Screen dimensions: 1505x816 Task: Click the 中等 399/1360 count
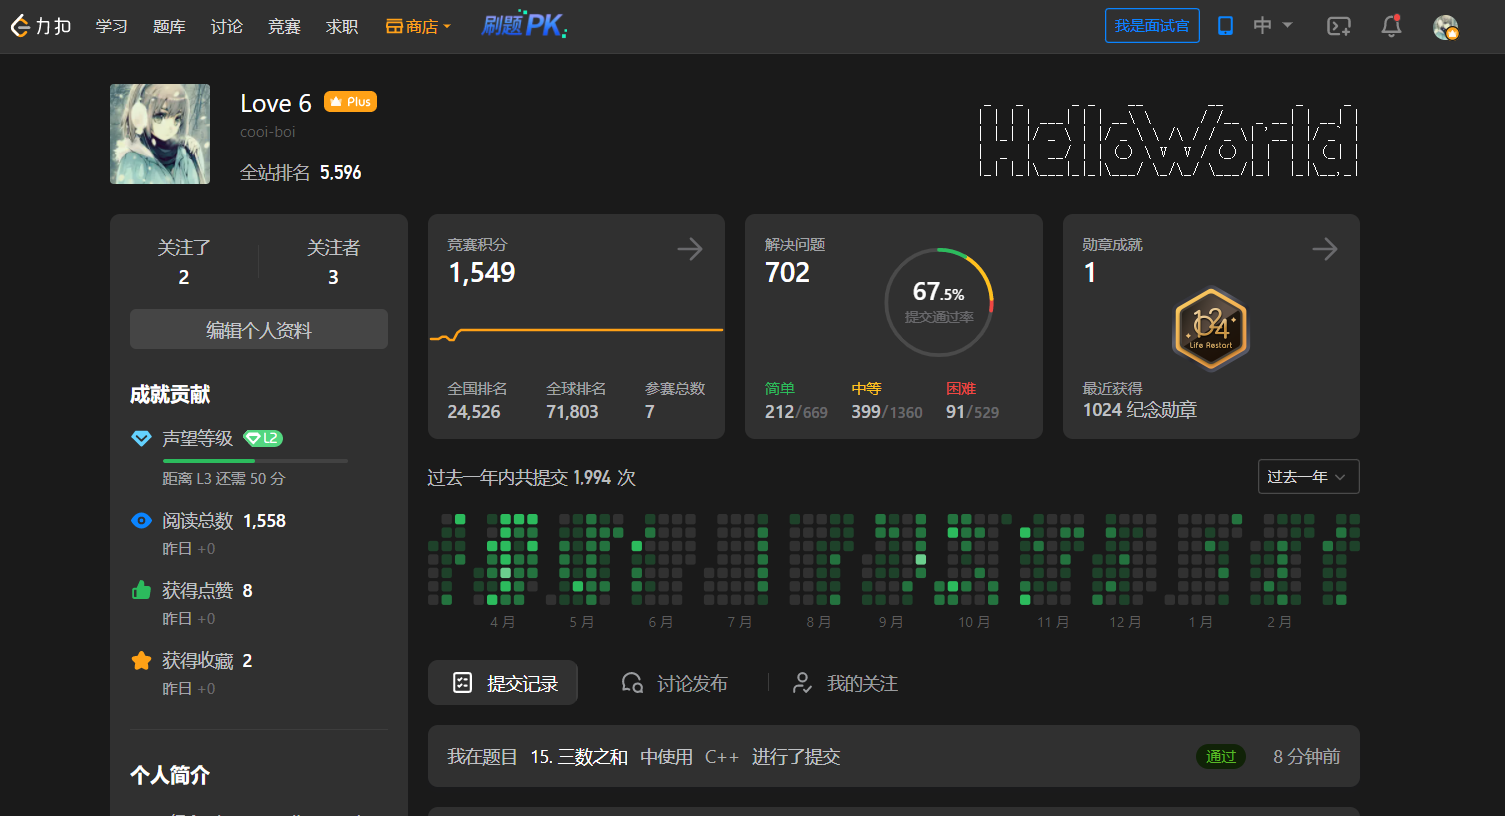pyautogui.click(x=887, y=412)
